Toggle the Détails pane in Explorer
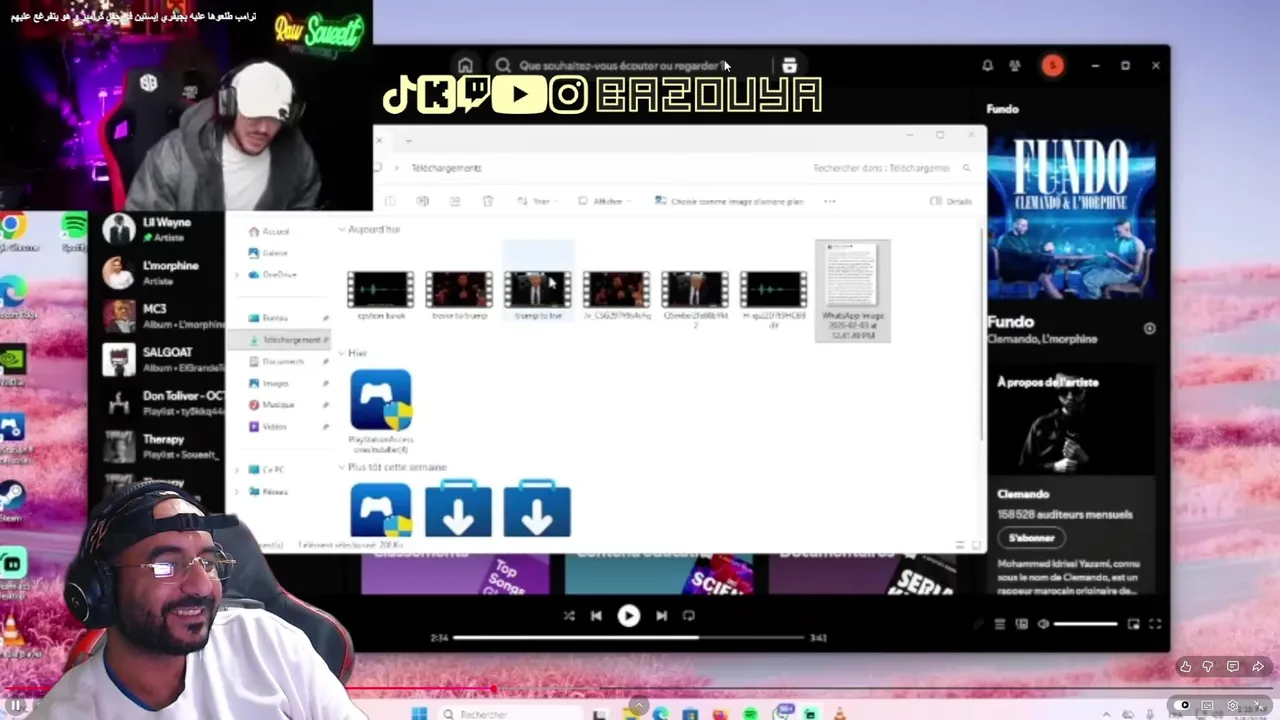 [951, 201]
